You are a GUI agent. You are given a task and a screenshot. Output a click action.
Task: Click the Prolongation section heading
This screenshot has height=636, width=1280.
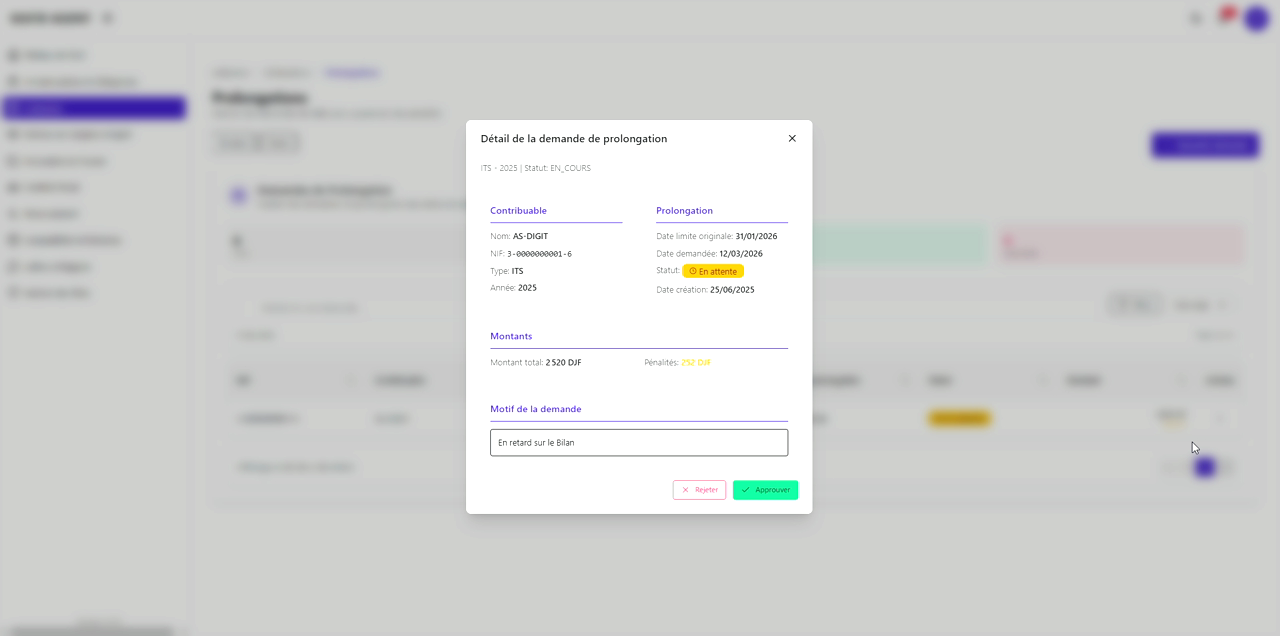tap(684, 211)
